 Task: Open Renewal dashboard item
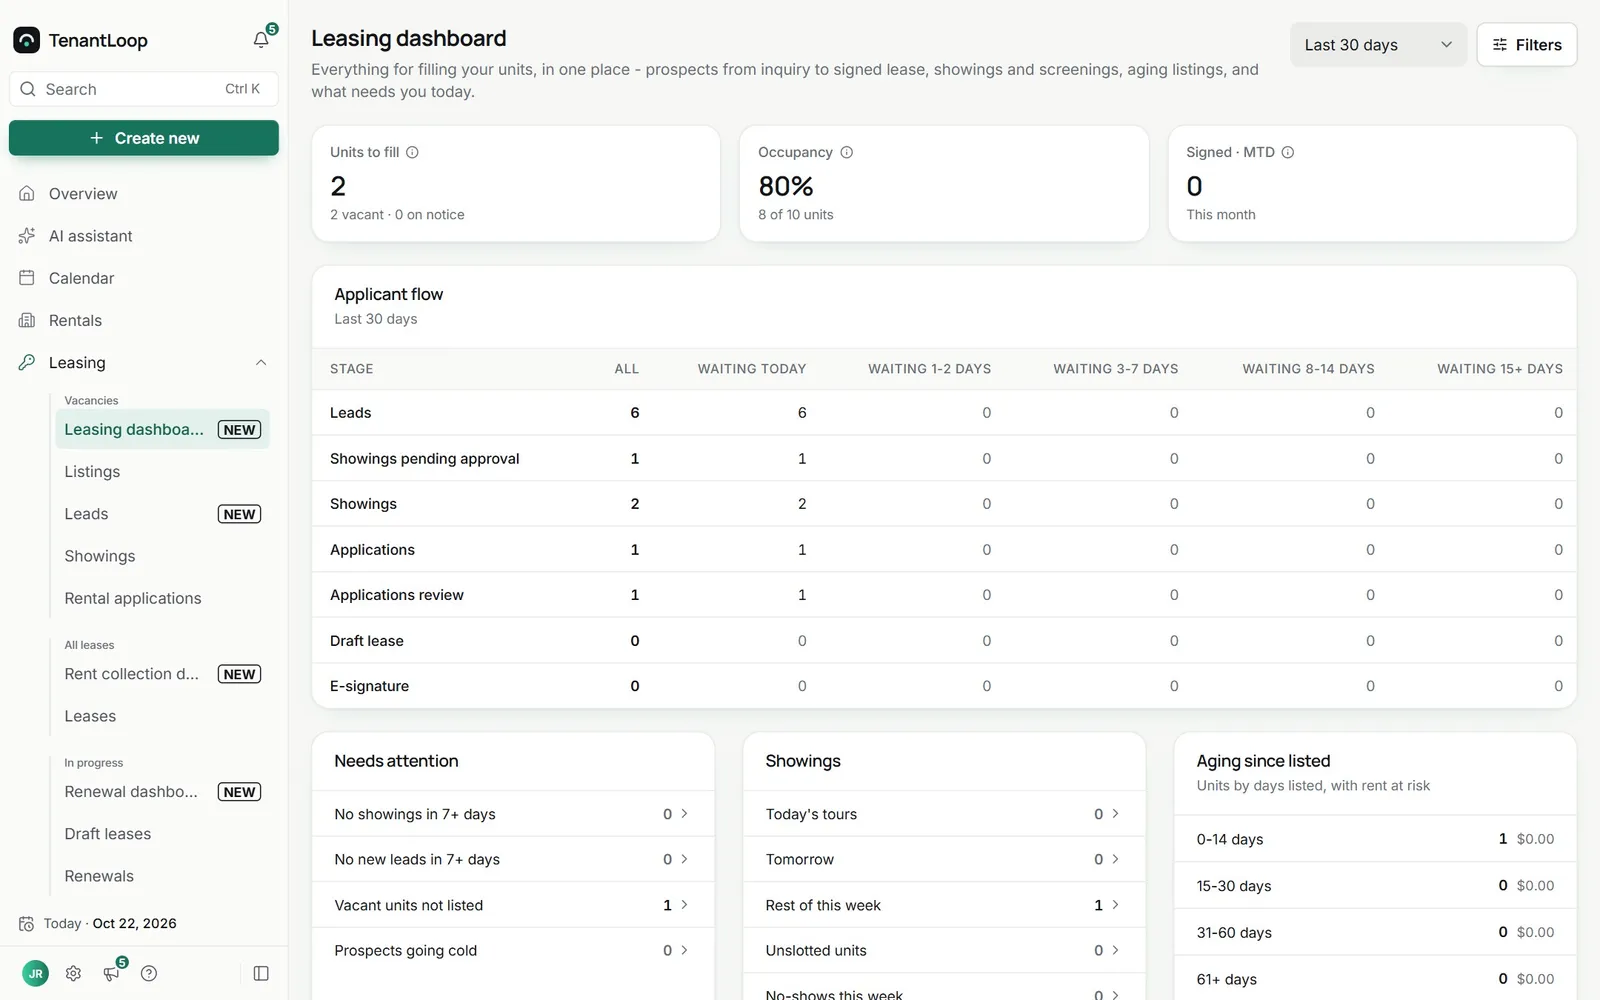point(163,792)
